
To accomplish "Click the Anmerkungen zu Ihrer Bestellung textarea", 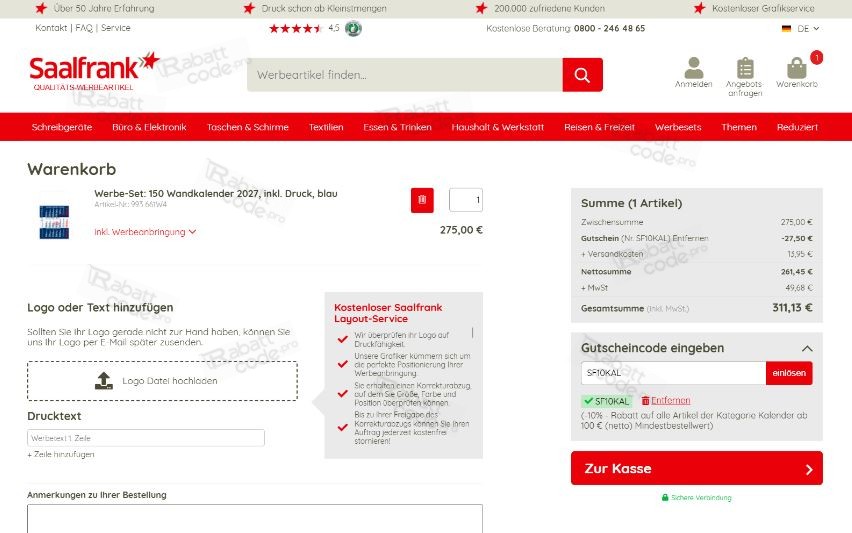I will 255,519.
